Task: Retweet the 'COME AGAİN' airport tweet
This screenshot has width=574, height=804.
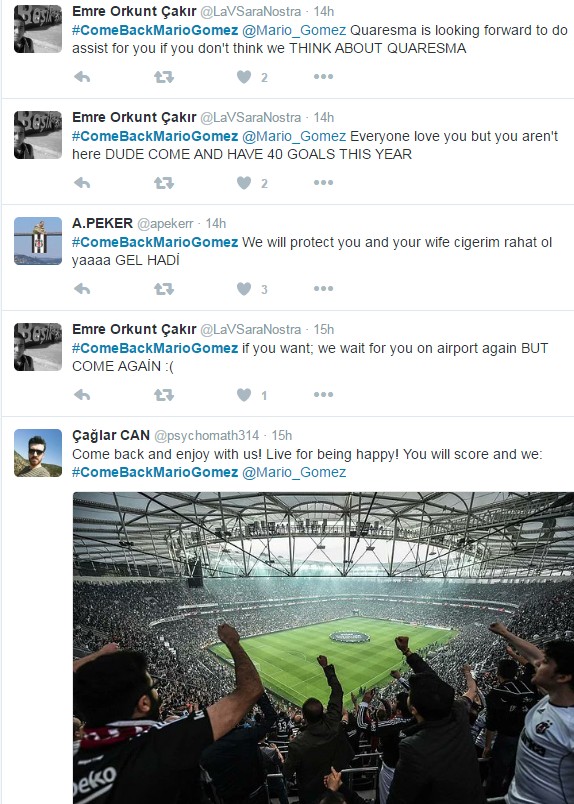Action: click(x=164, y=395)
